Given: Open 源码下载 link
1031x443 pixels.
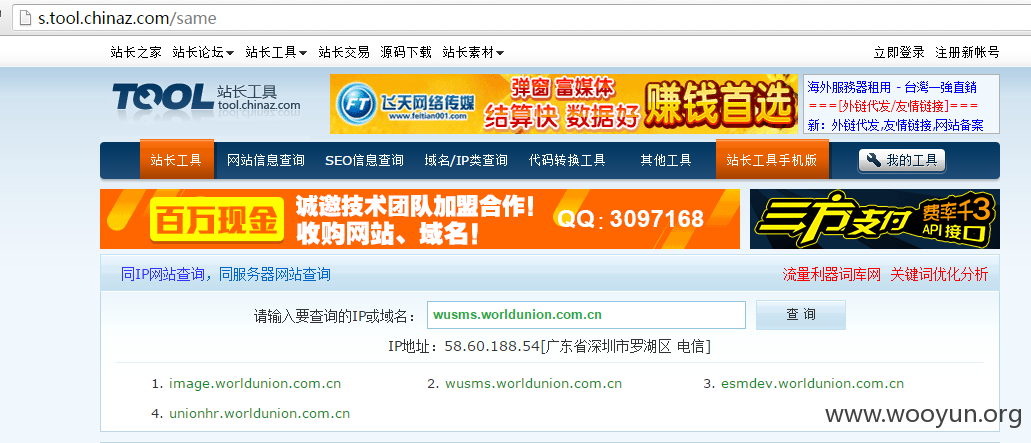Looking at the screenshot, I should click(406, 53).
